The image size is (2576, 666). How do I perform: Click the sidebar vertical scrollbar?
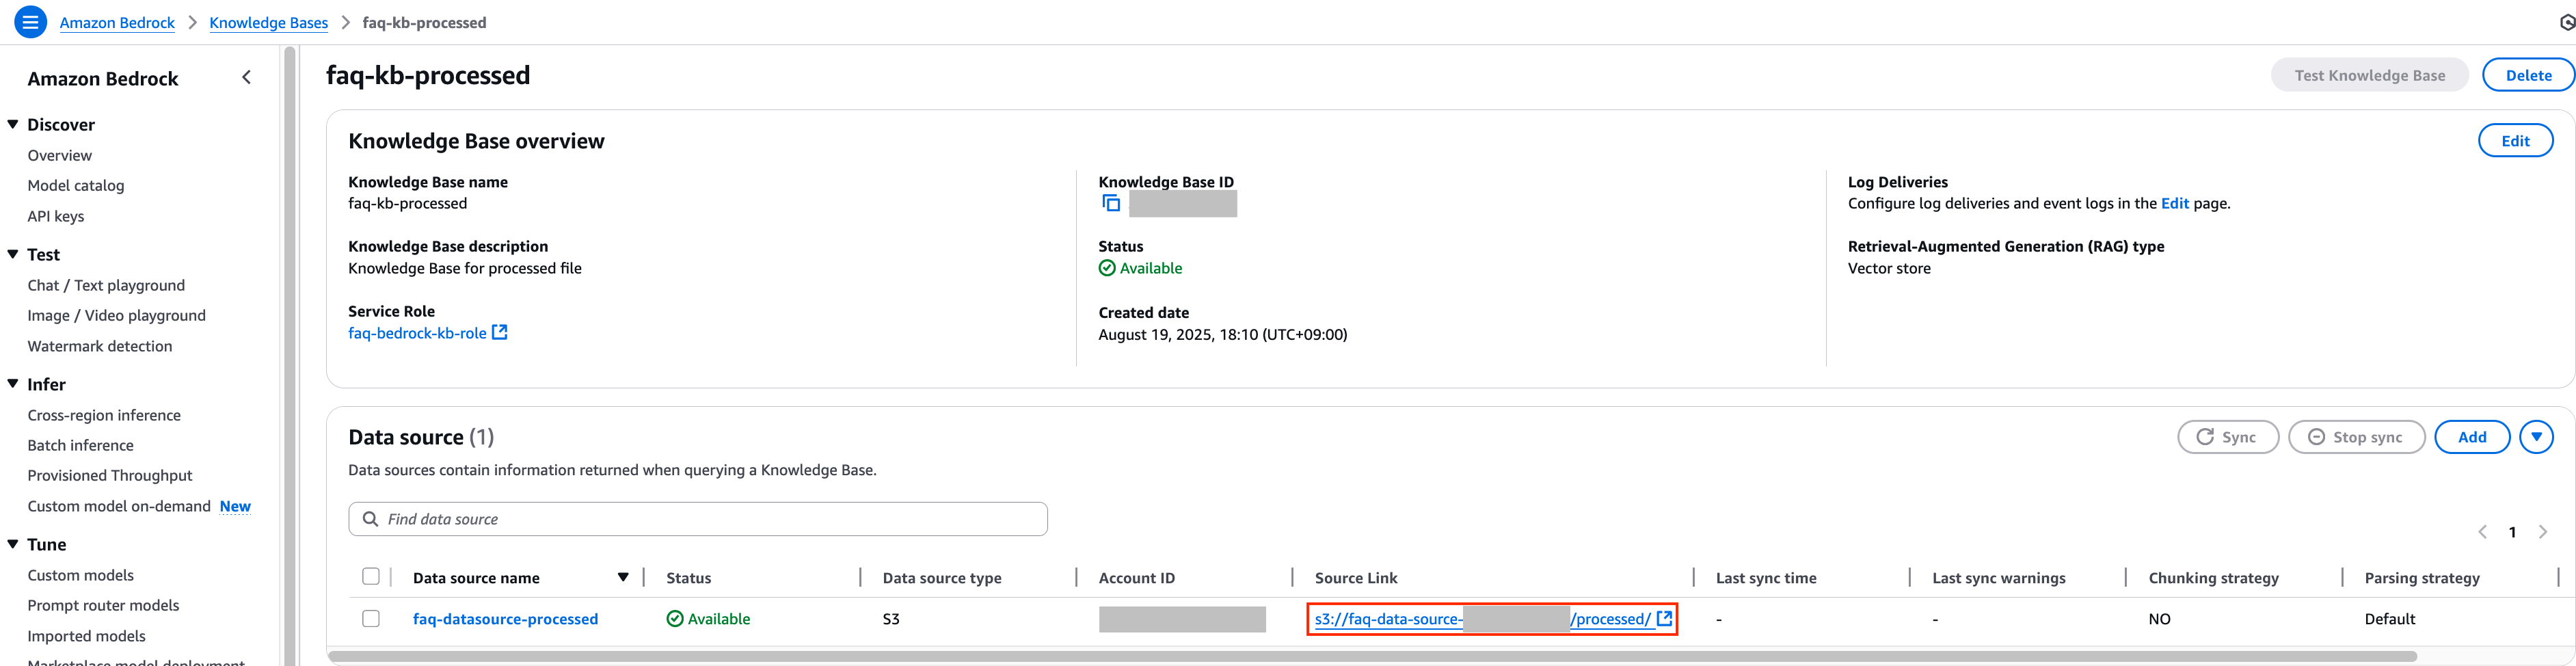tap(290, 355)
